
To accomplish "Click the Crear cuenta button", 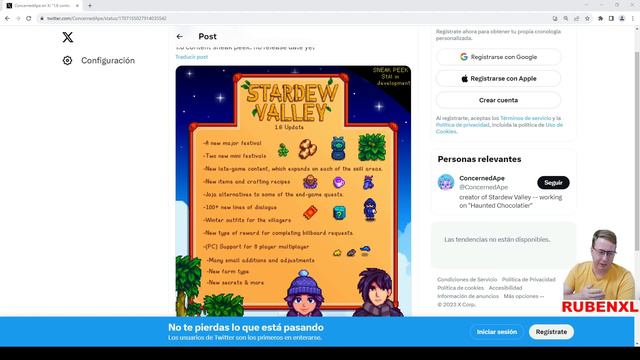I will (x=498, y=100).
